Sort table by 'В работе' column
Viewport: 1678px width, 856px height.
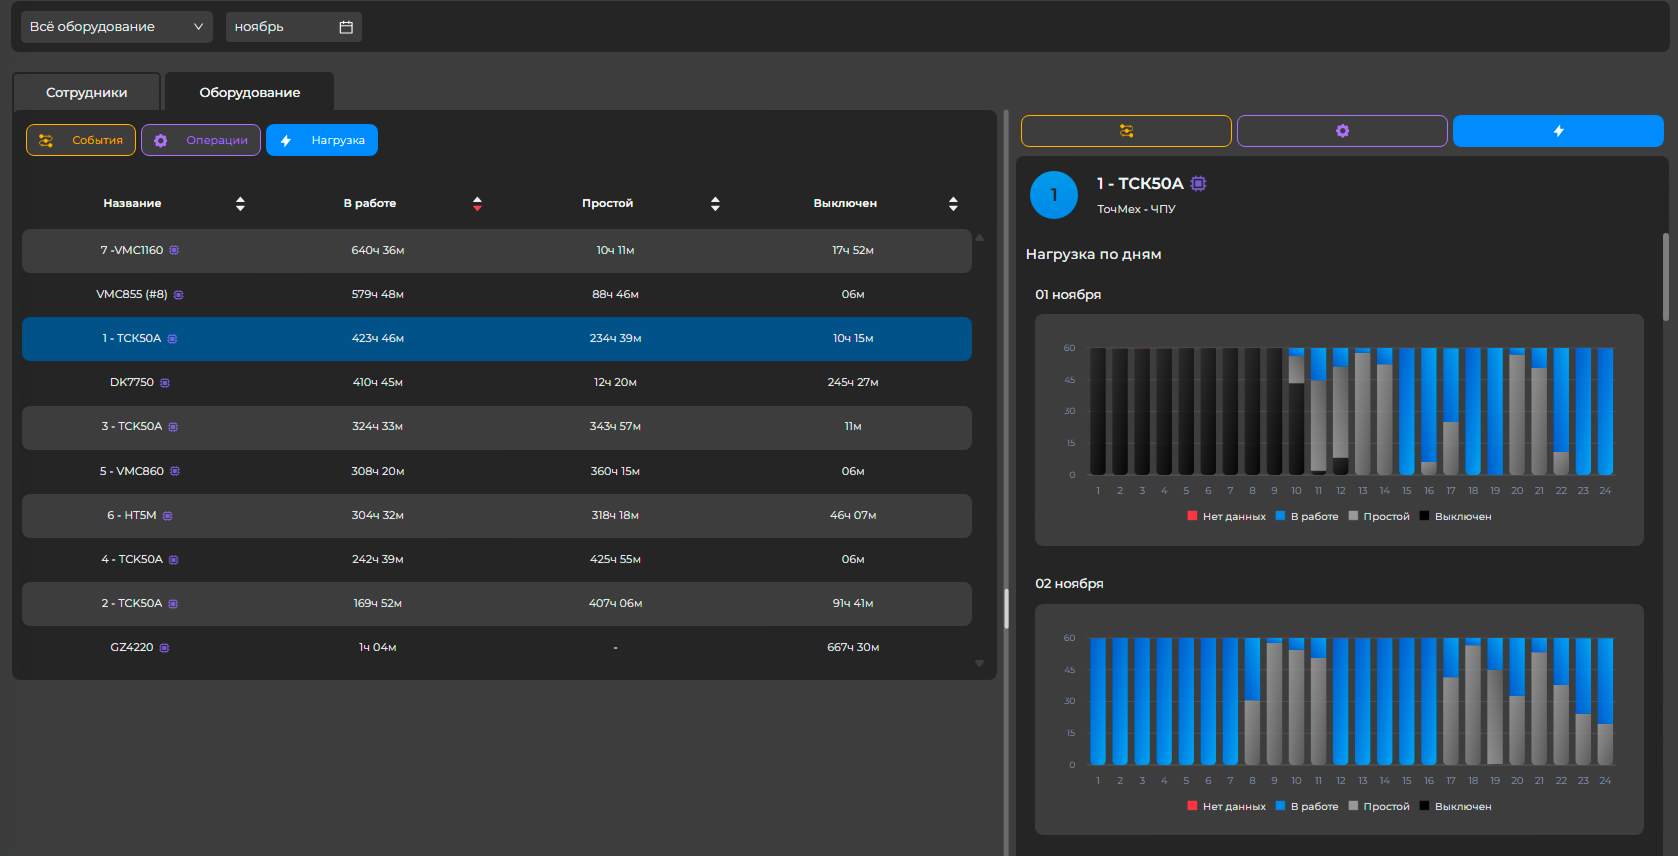point(477,204)
